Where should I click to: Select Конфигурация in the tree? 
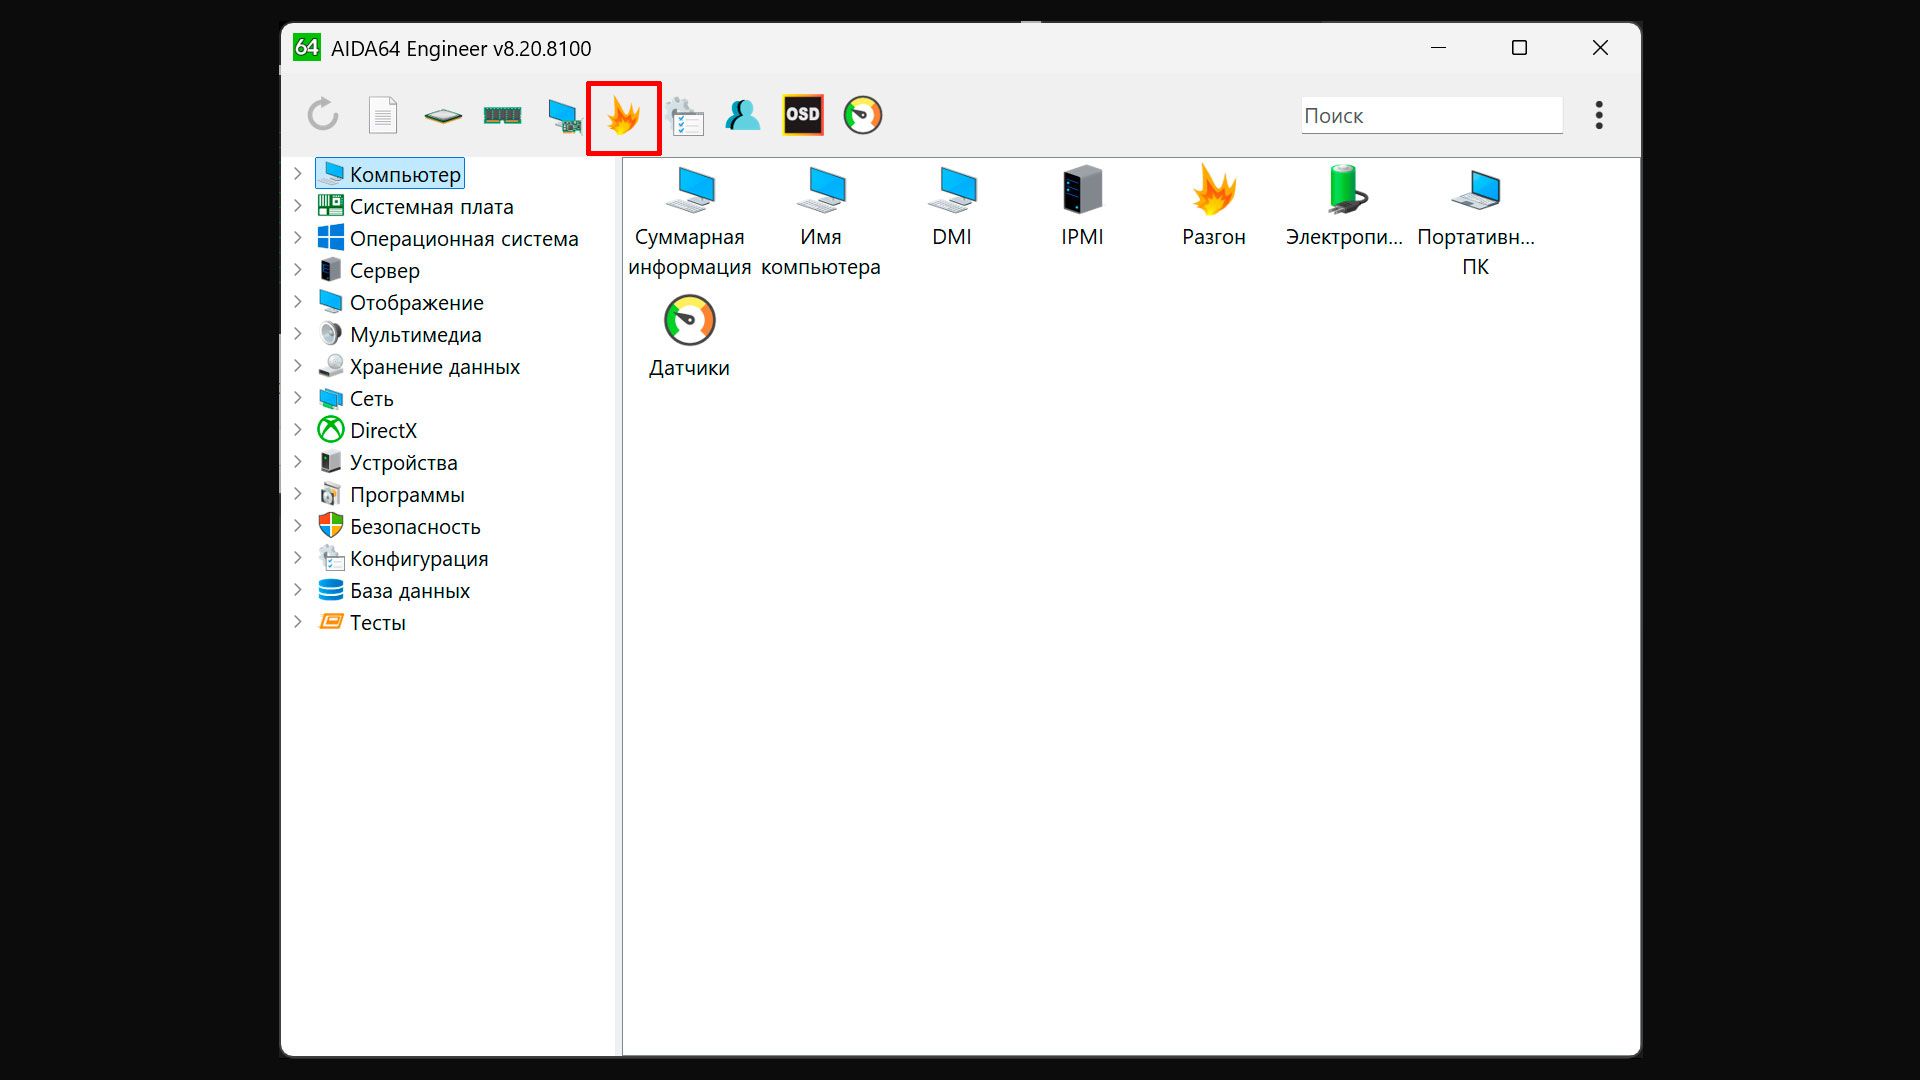pos(403,559)
